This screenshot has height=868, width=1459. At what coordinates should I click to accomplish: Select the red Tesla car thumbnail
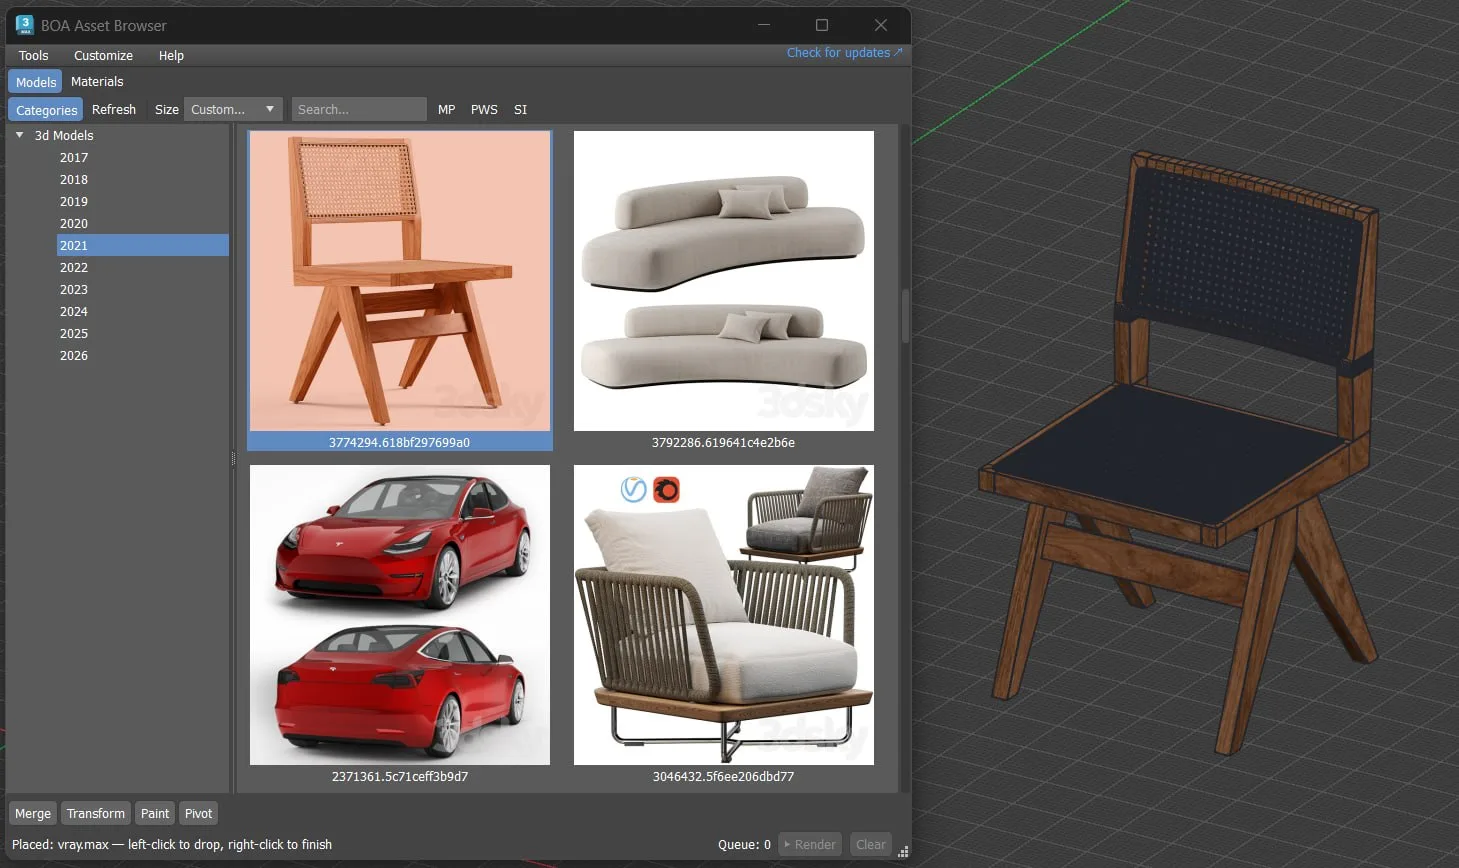pyautogui.click(x=400, y=615)
